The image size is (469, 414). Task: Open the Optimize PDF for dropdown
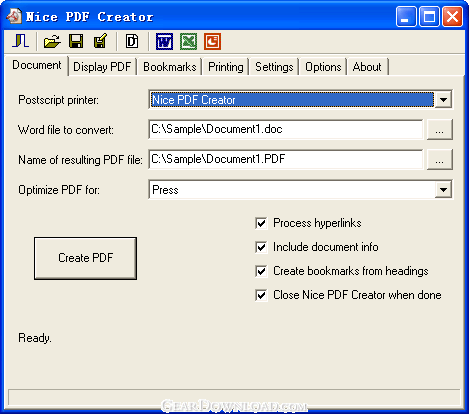[443, 190]
